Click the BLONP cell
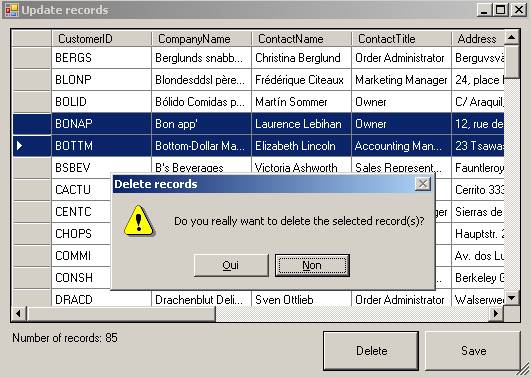The image size is (531, 378). point(102,80)
